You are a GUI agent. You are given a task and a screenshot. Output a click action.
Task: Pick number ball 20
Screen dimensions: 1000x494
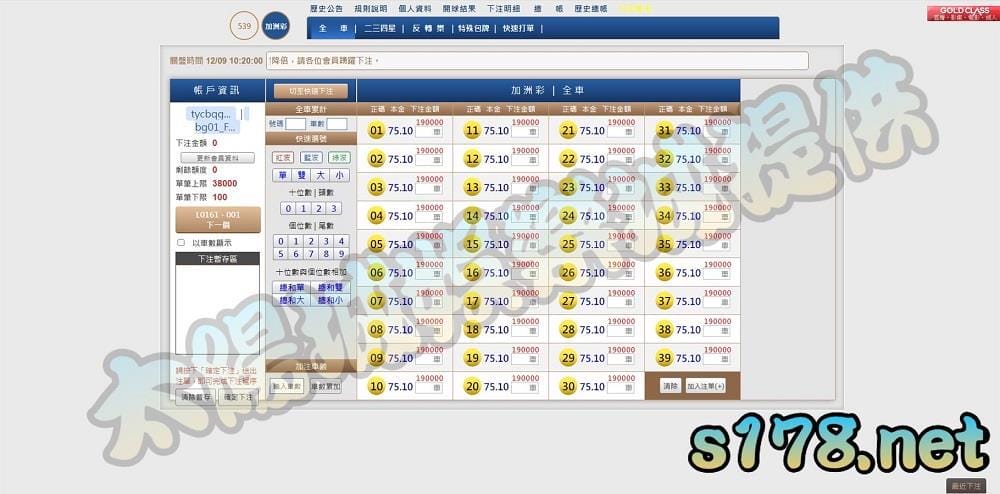pos(472,387)
